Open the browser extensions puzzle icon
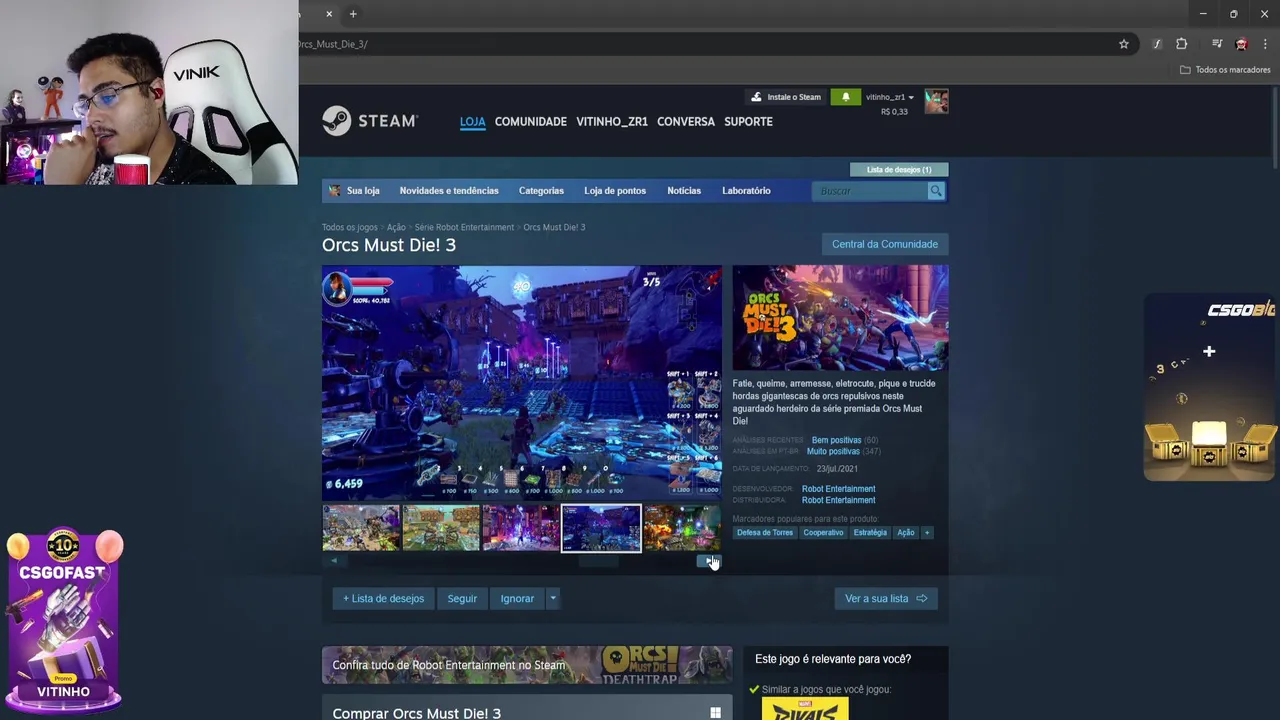 pyautogui.click(x=1181, y=44)
